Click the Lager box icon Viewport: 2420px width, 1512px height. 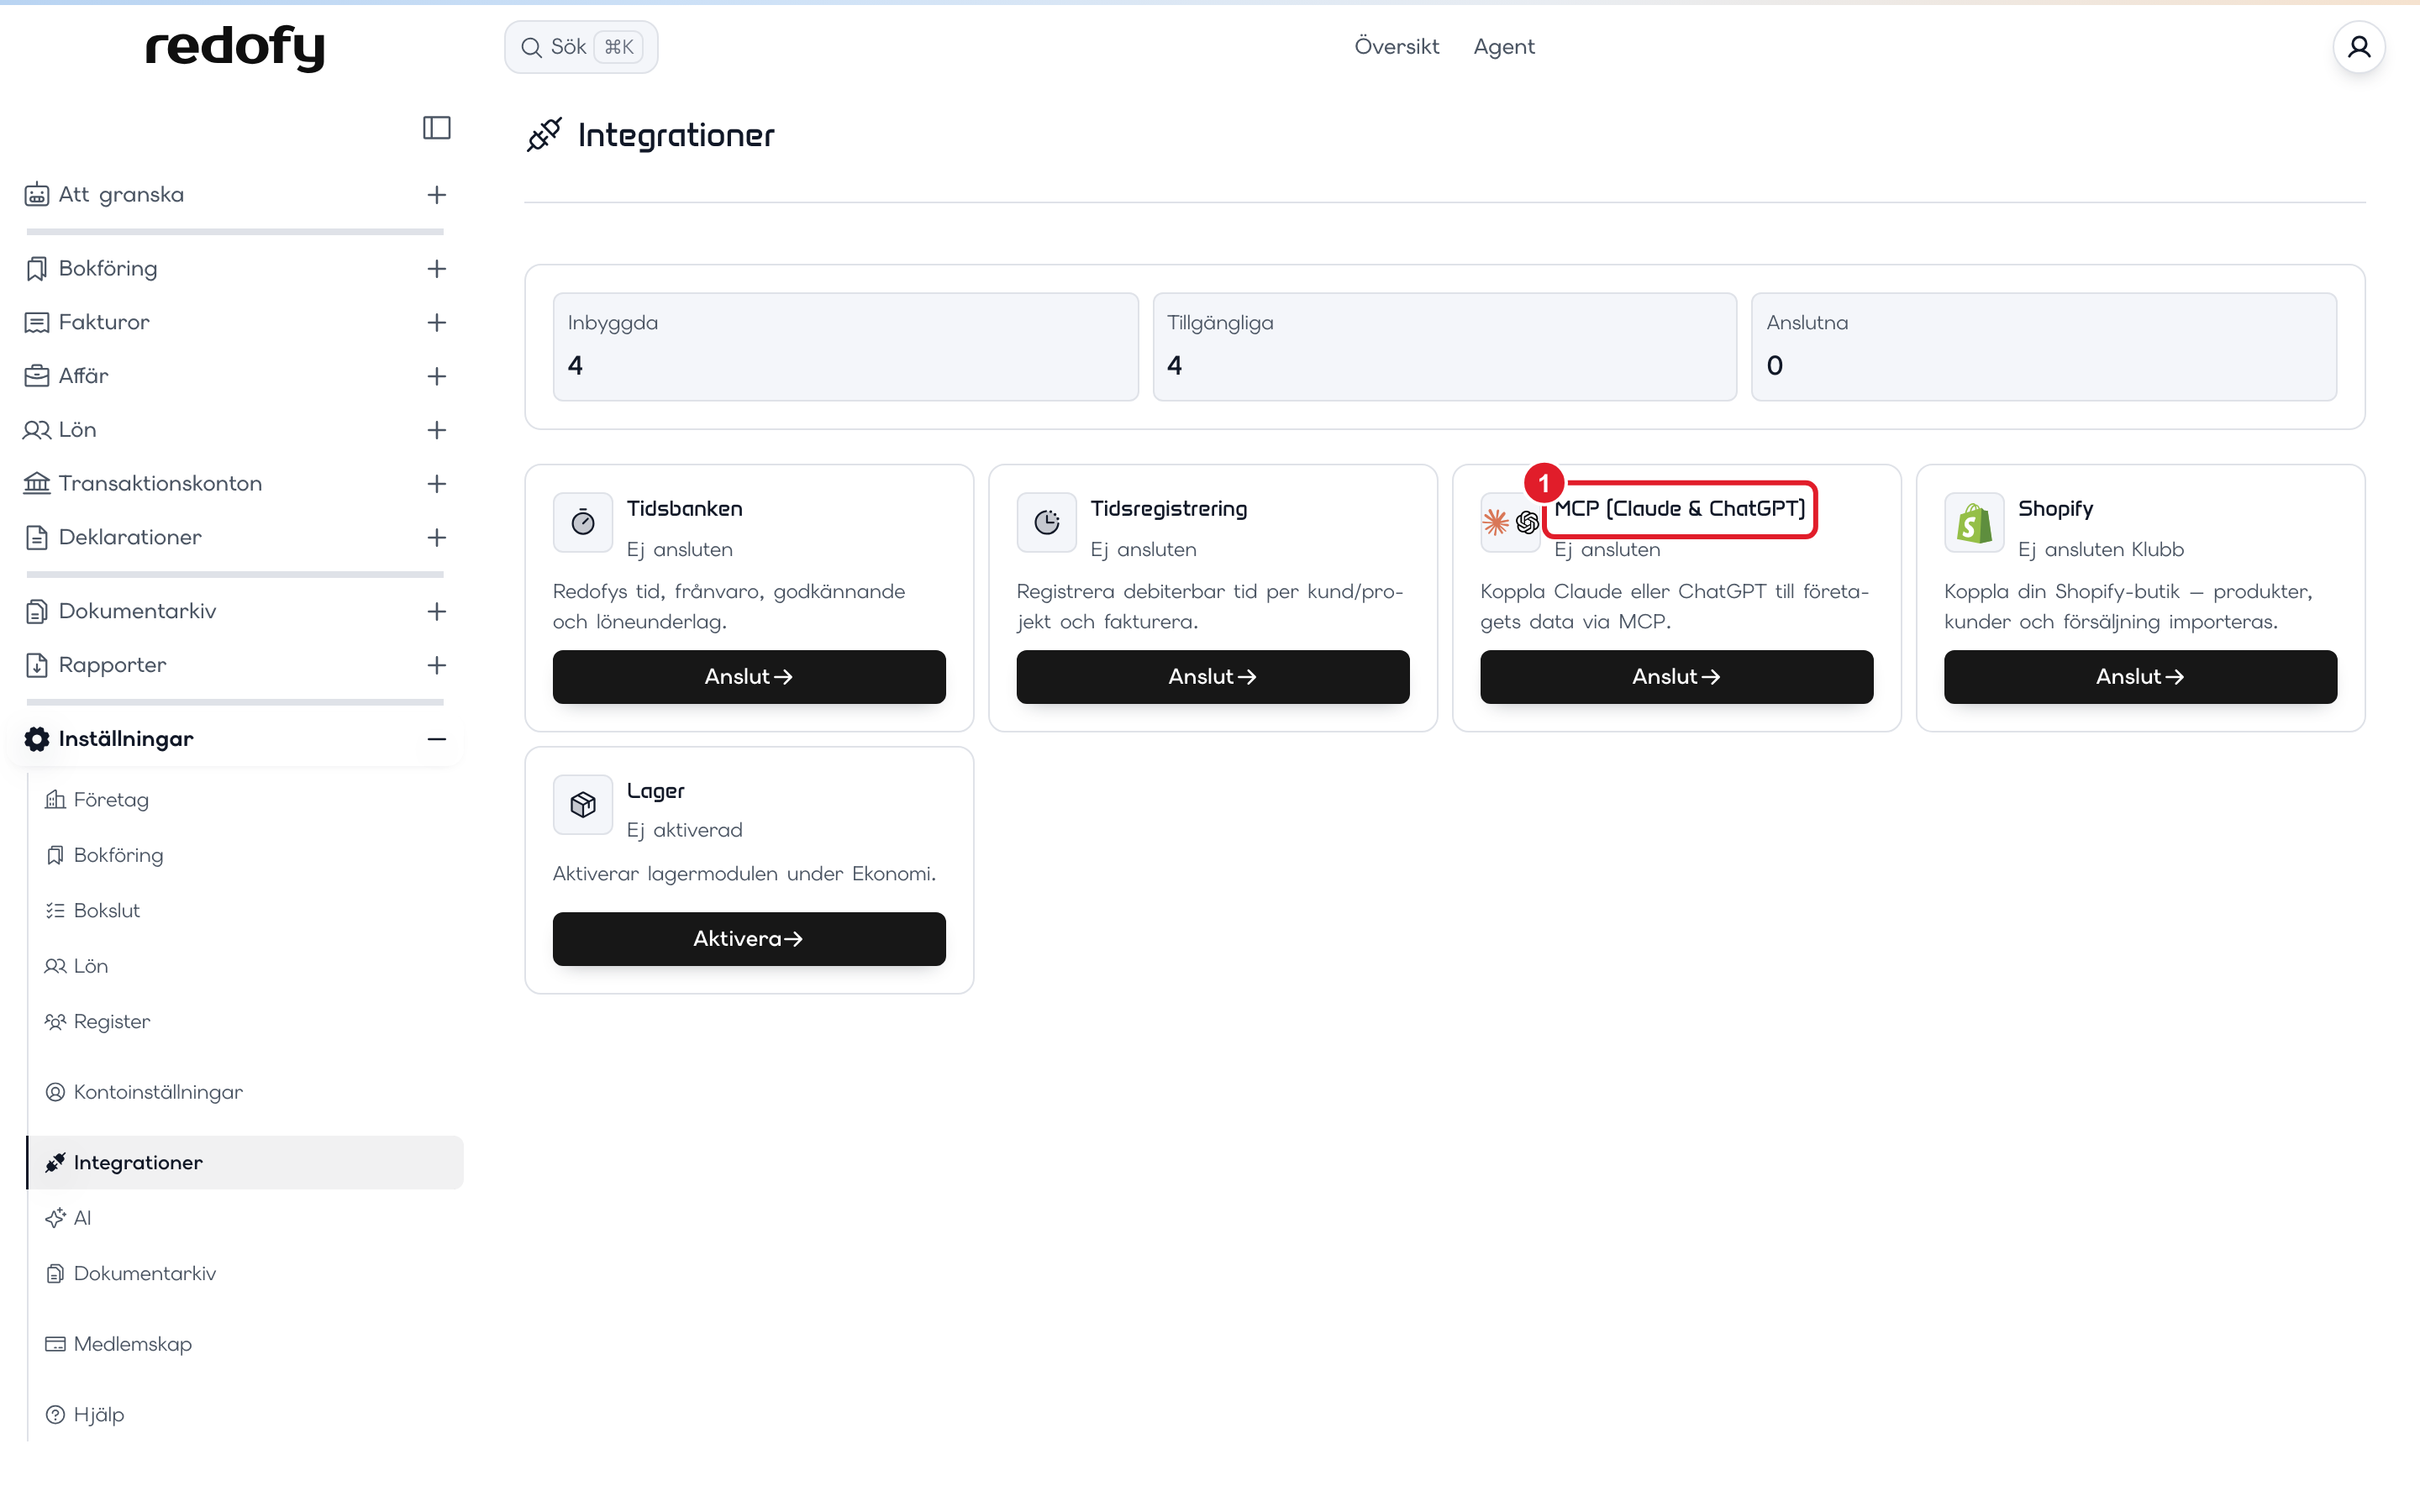(x=583, y=804)
